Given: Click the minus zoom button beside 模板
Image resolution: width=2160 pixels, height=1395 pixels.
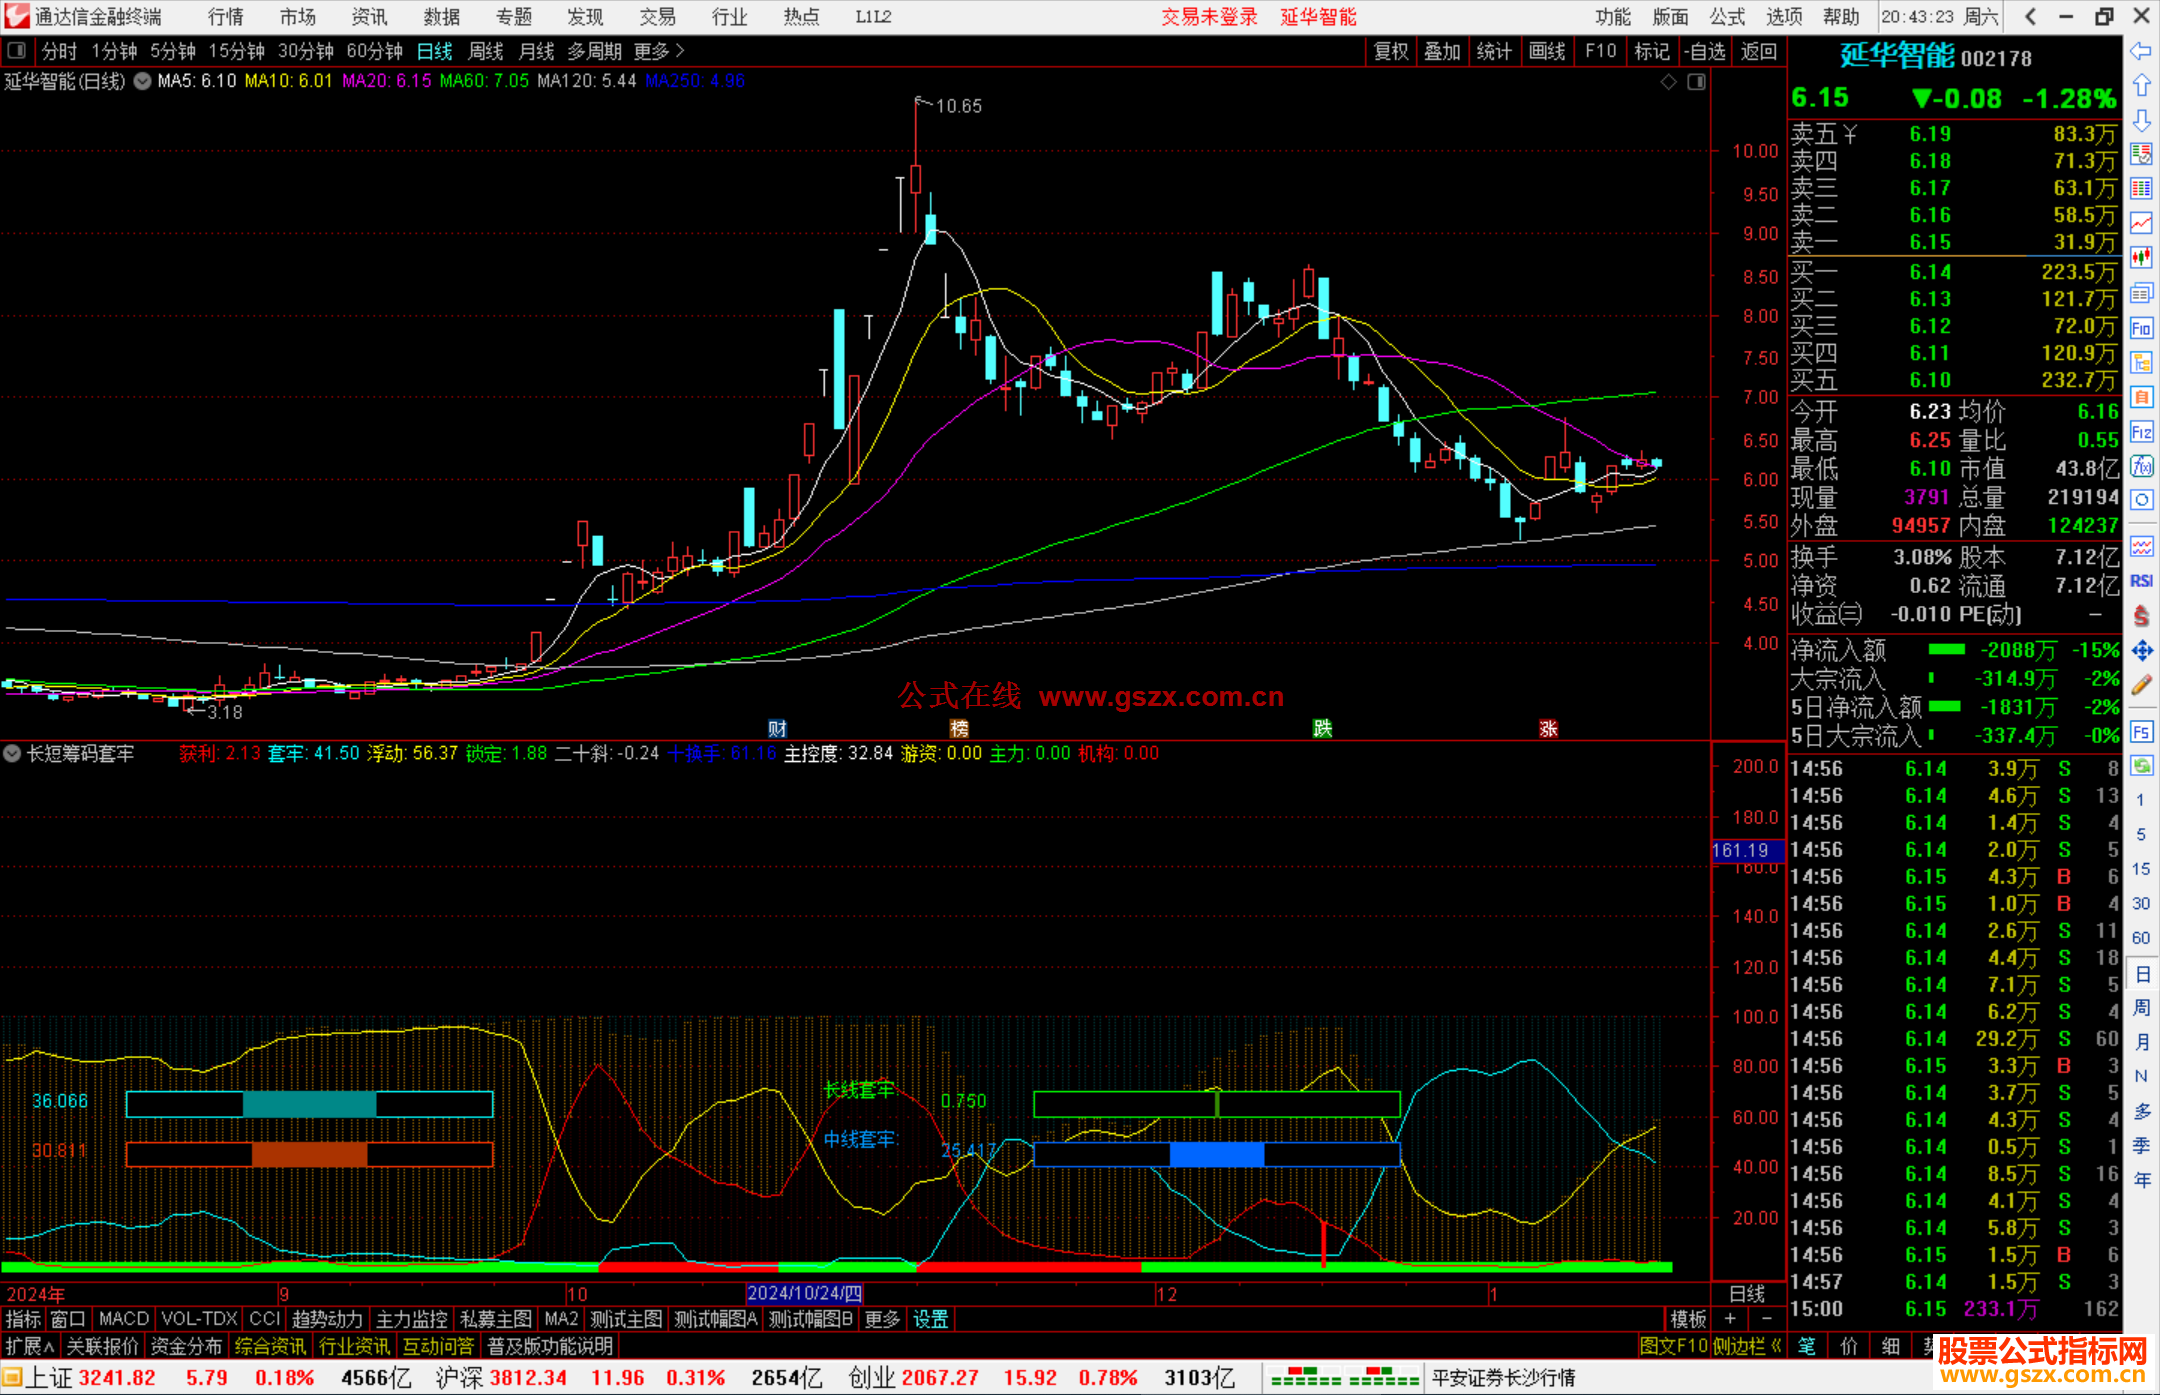Looking at the screenshot, I should tap(1767, 1319).
